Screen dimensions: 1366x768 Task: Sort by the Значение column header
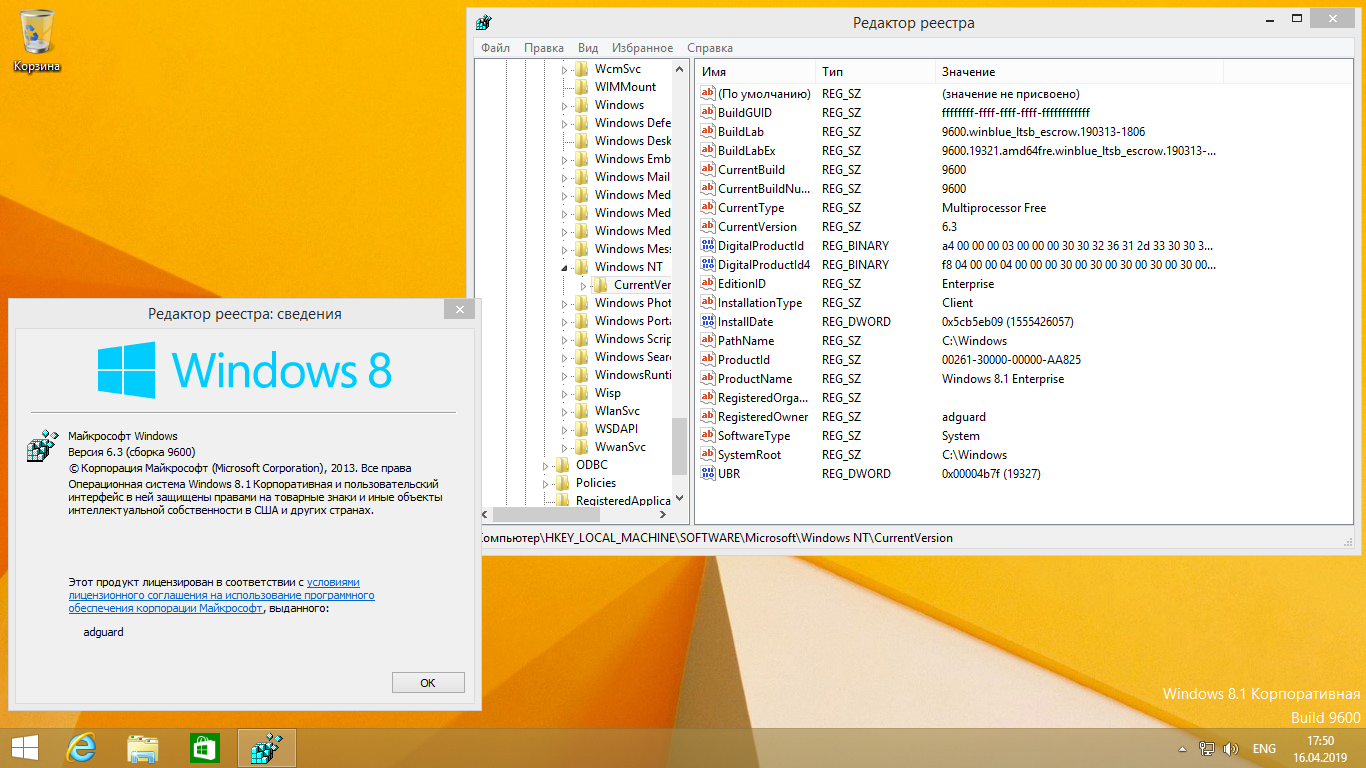[1079, 72]
